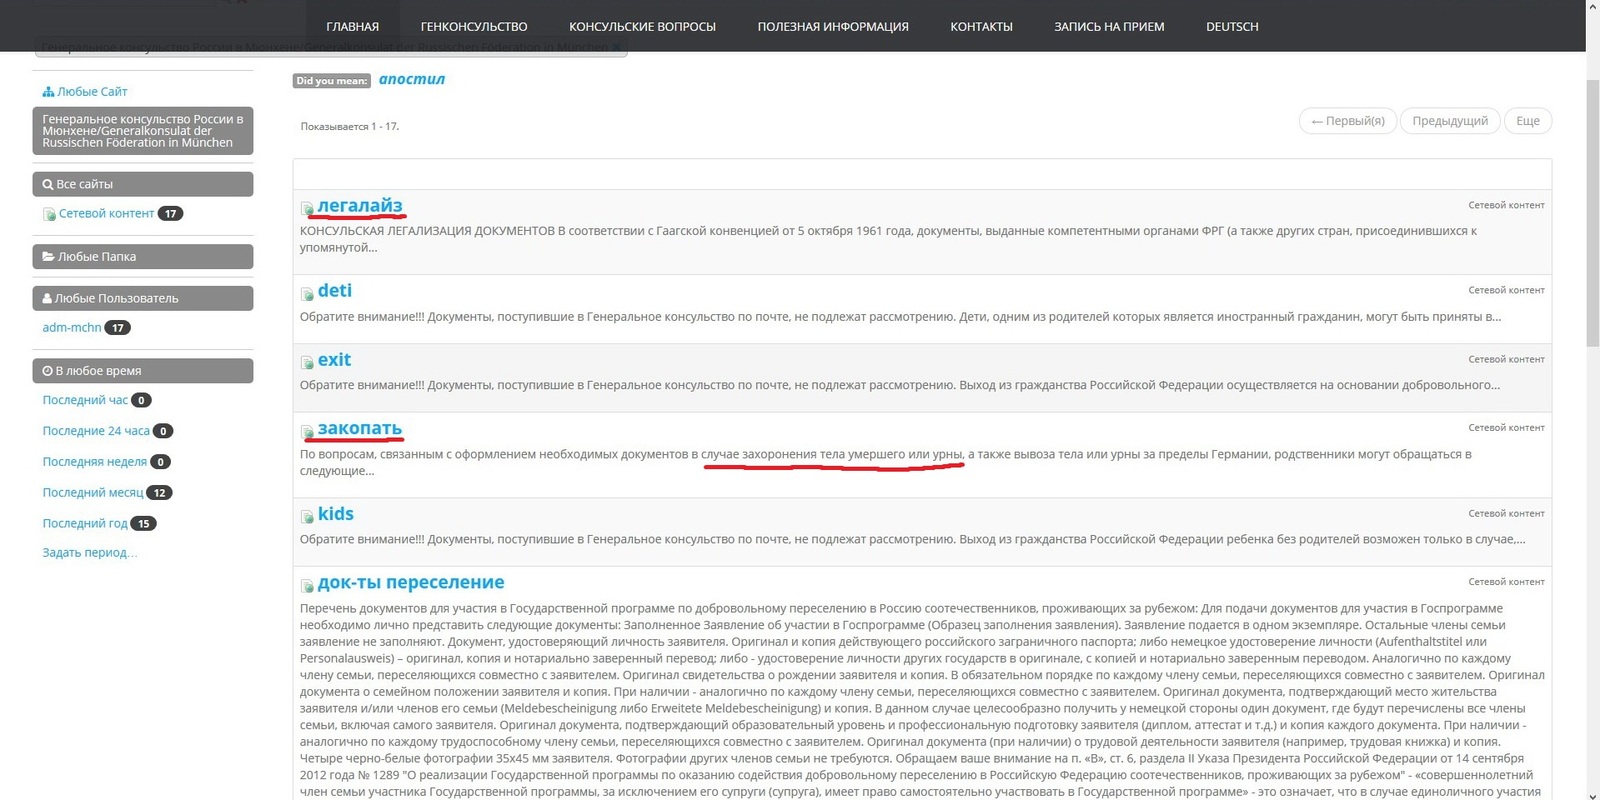Image resolution: width=1600 pixels, height=800 pixels.
Task: Open the ГЕНКОНСУЛЬСТВО menu item
Action: pos(474,27)
